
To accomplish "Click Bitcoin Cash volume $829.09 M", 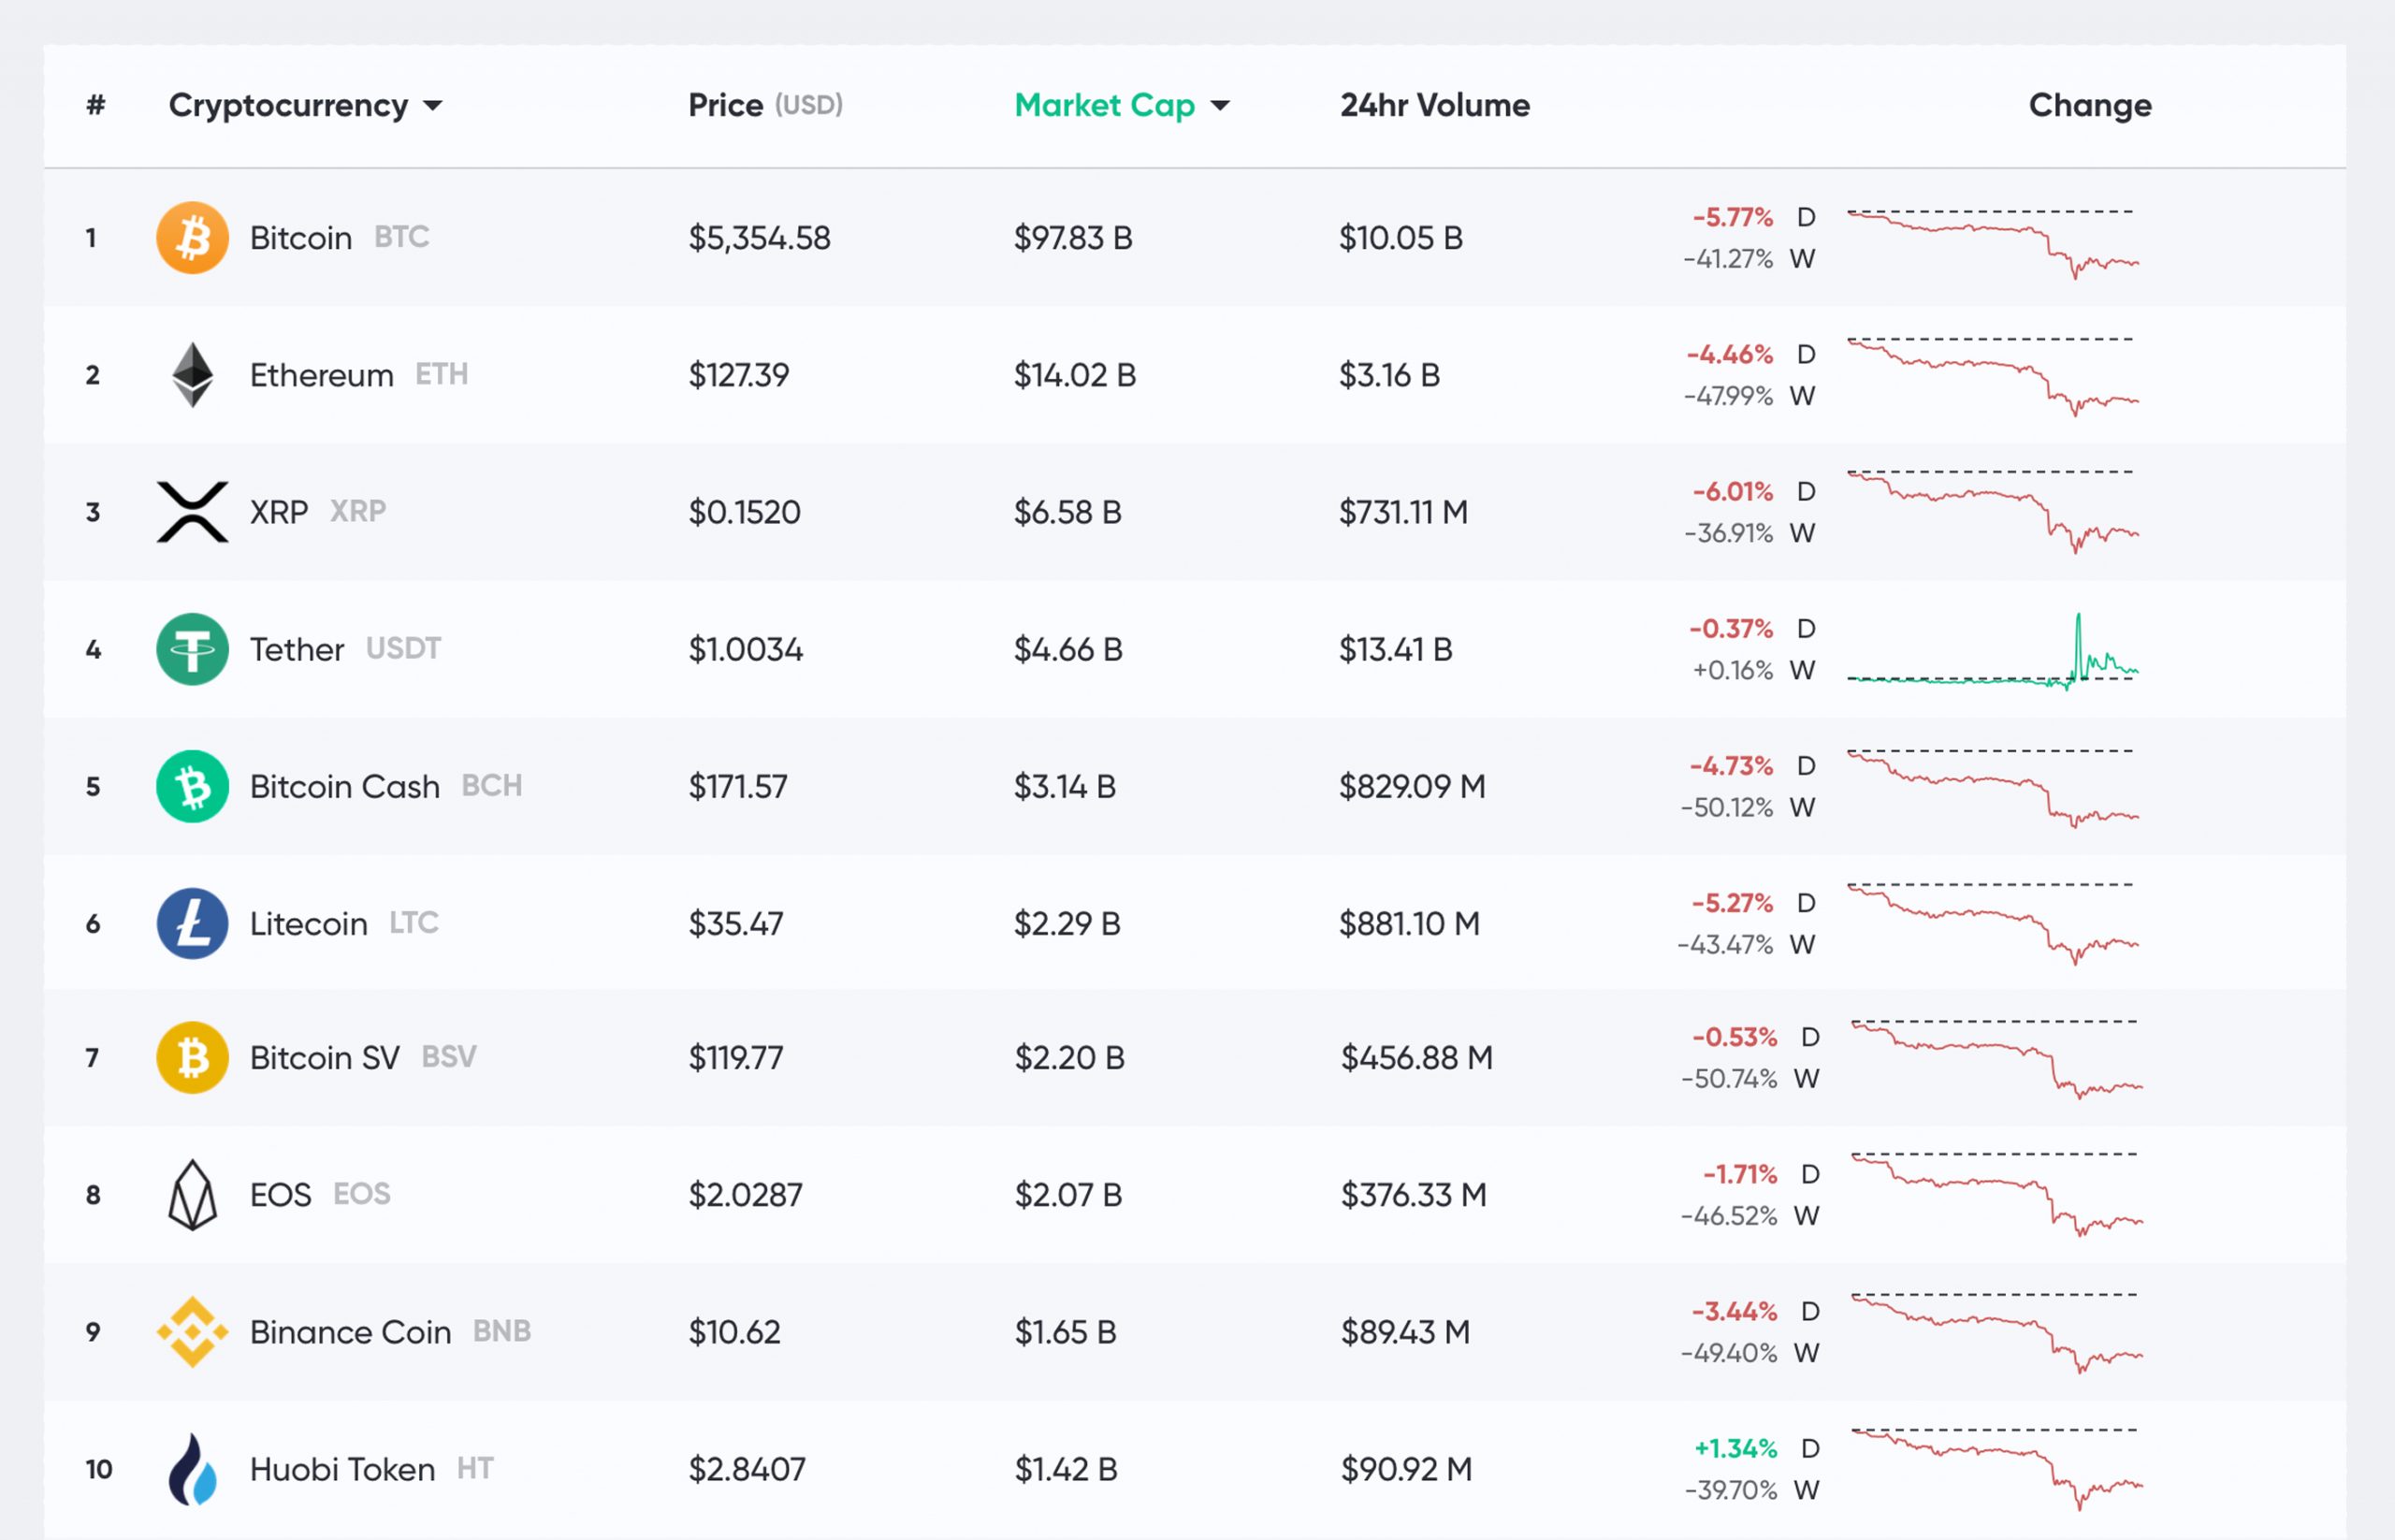I will (1412, 786).
